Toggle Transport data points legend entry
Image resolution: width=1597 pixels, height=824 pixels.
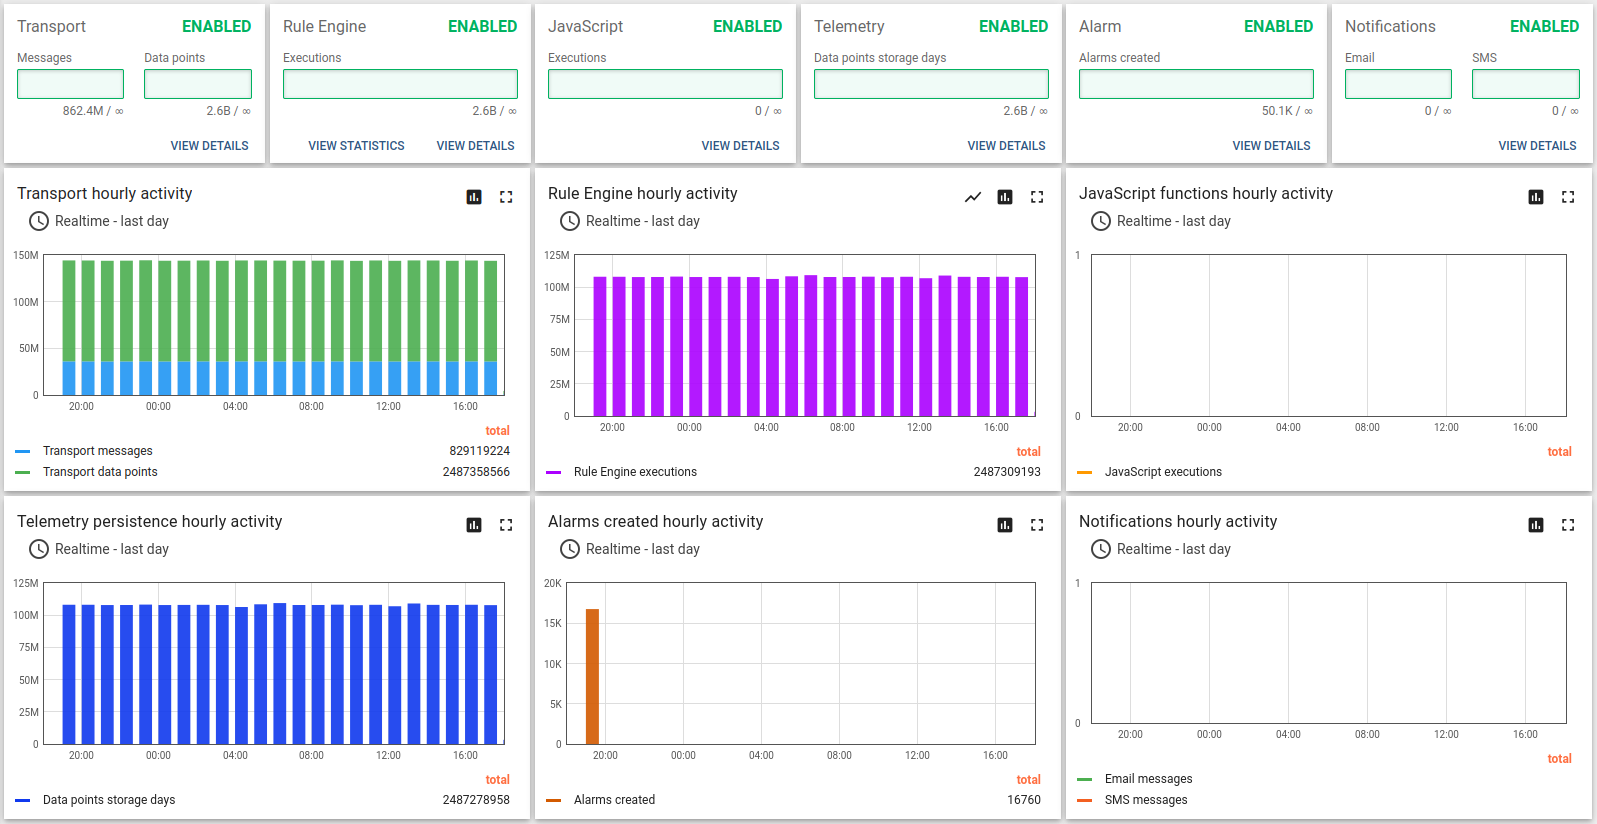(100, 472)
